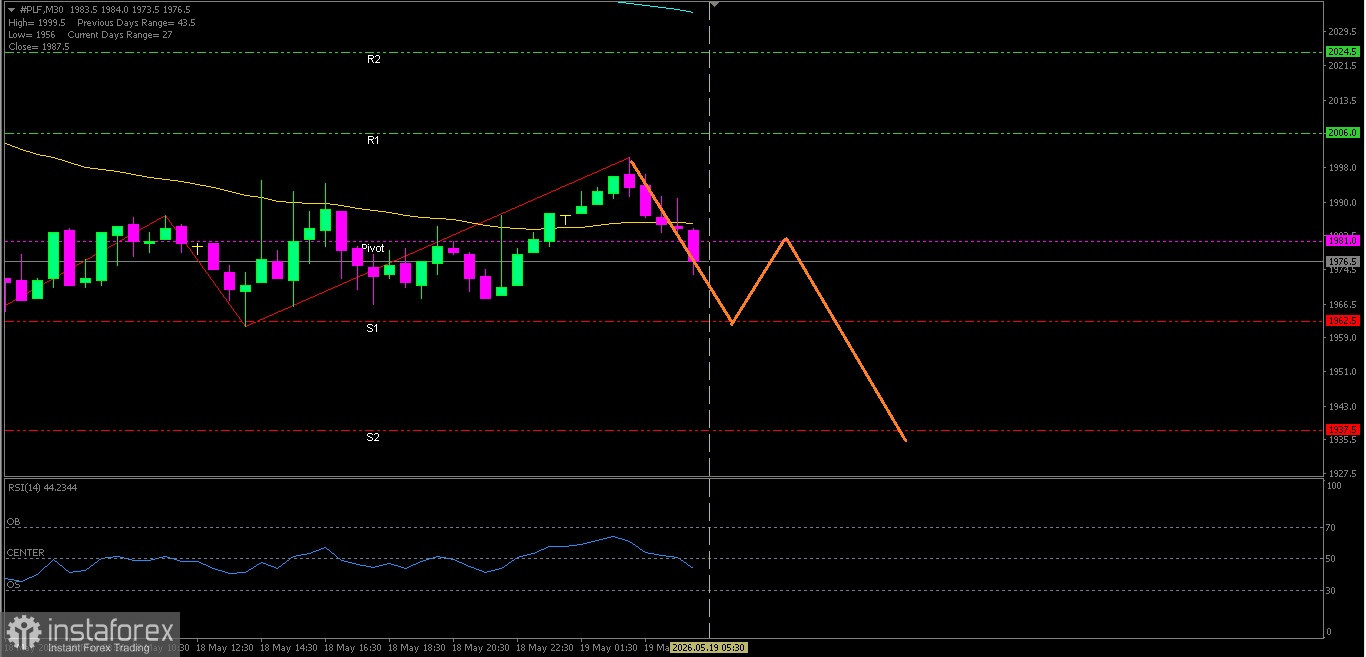Click the 1951.0 price scale value
Image resolution: width=1366 pixels, height=657 pixels.
[1341, 372]
